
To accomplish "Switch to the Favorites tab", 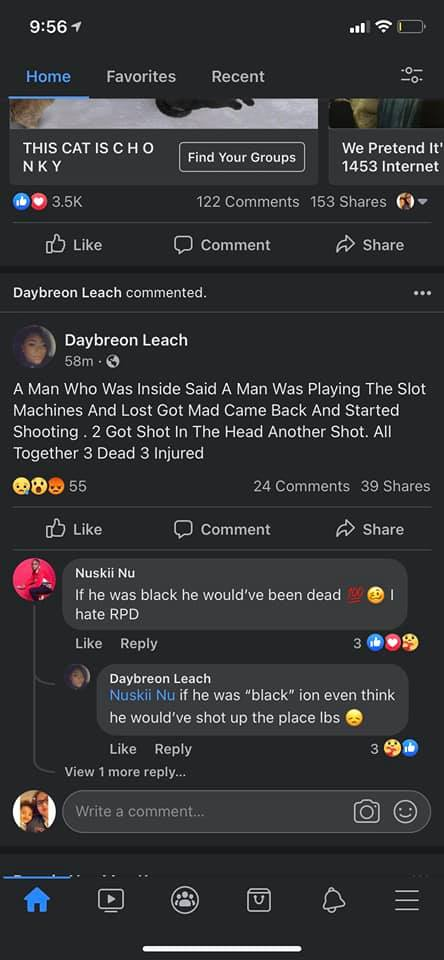I will pos(141,77).
